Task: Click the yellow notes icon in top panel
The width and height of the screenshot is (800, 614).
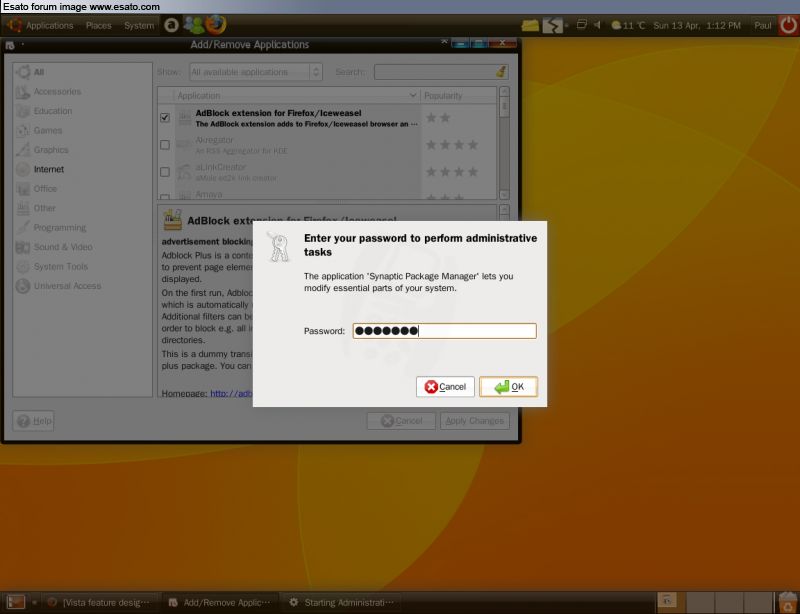Action: coord(530,25)
